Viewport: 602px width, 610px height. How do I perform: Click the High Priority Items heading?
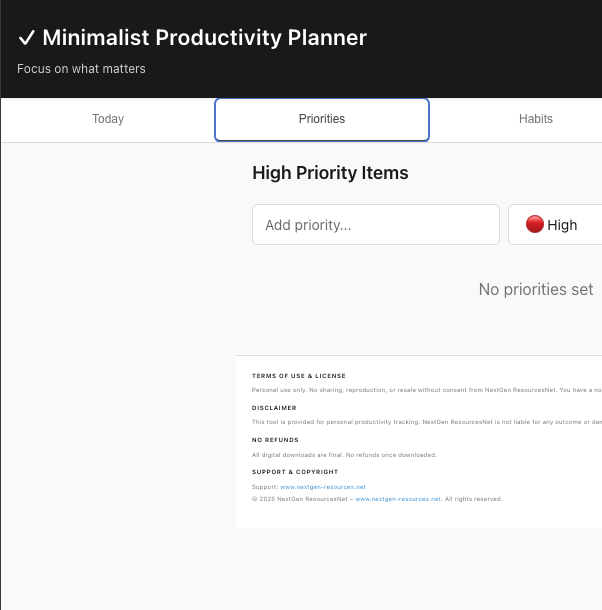tap(330, 173)
